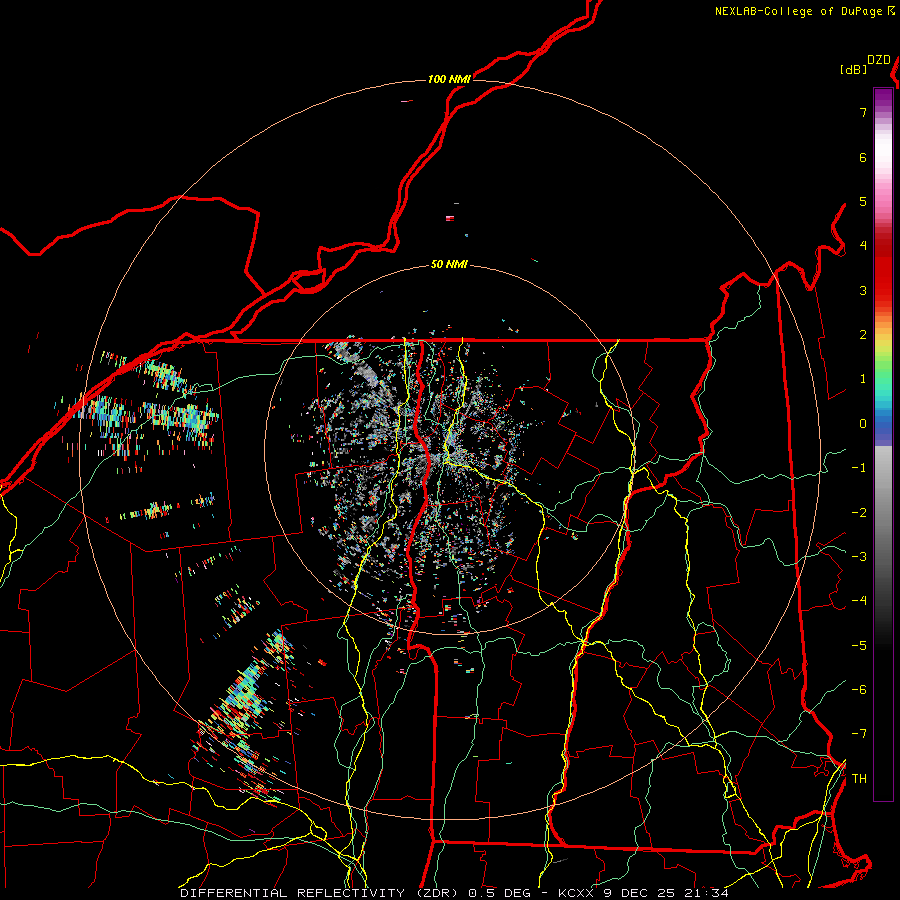Click the -7 dB tick label
Image resolution: width=900 pixels, height=900 pixels.
coord(859,734)
